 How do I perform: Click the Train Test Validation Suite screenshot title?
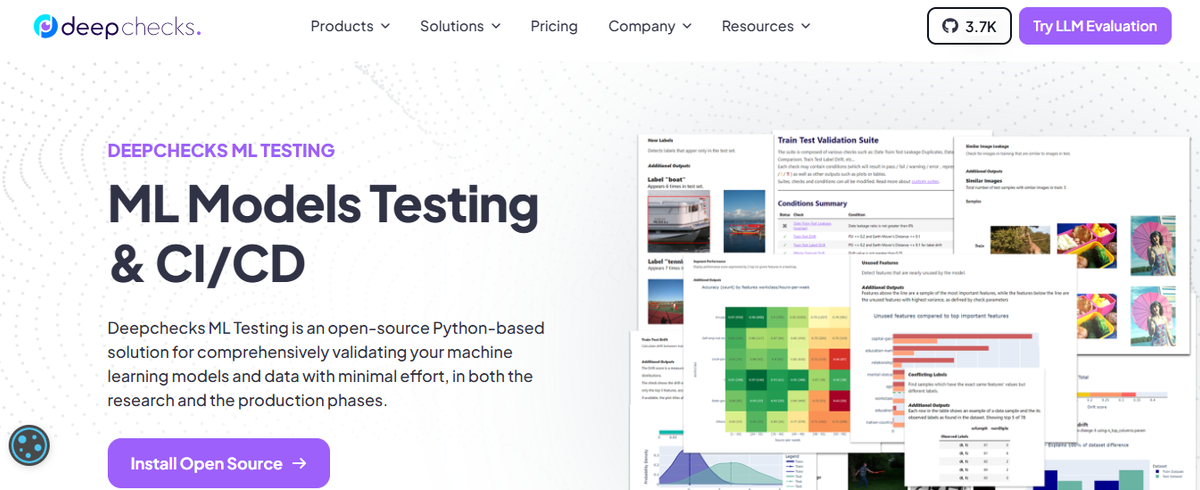(827, 141)
